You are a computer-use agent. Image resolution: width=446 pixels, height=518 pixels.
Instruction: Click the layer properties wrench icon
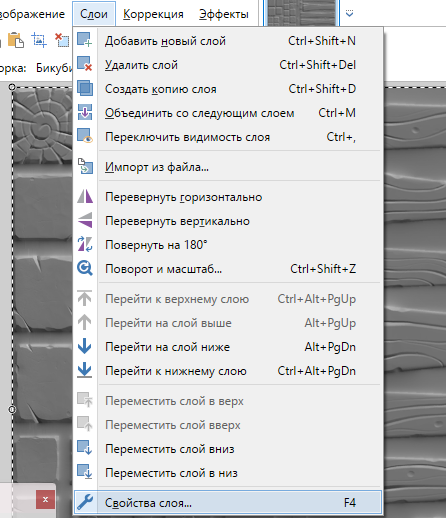coord(85,502)
